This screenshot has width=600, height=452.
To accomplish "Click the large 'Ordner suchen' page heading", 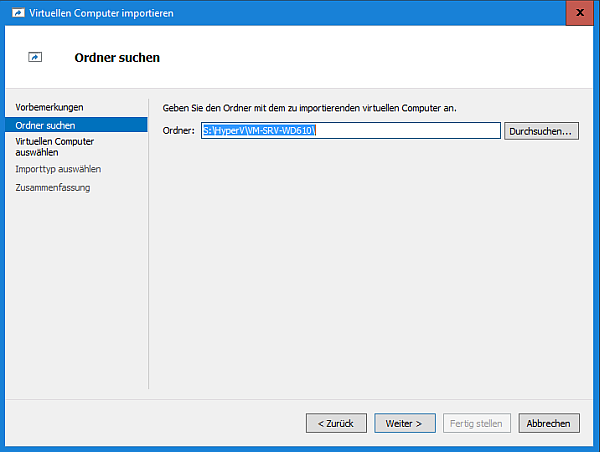I will tap(117, 58).
